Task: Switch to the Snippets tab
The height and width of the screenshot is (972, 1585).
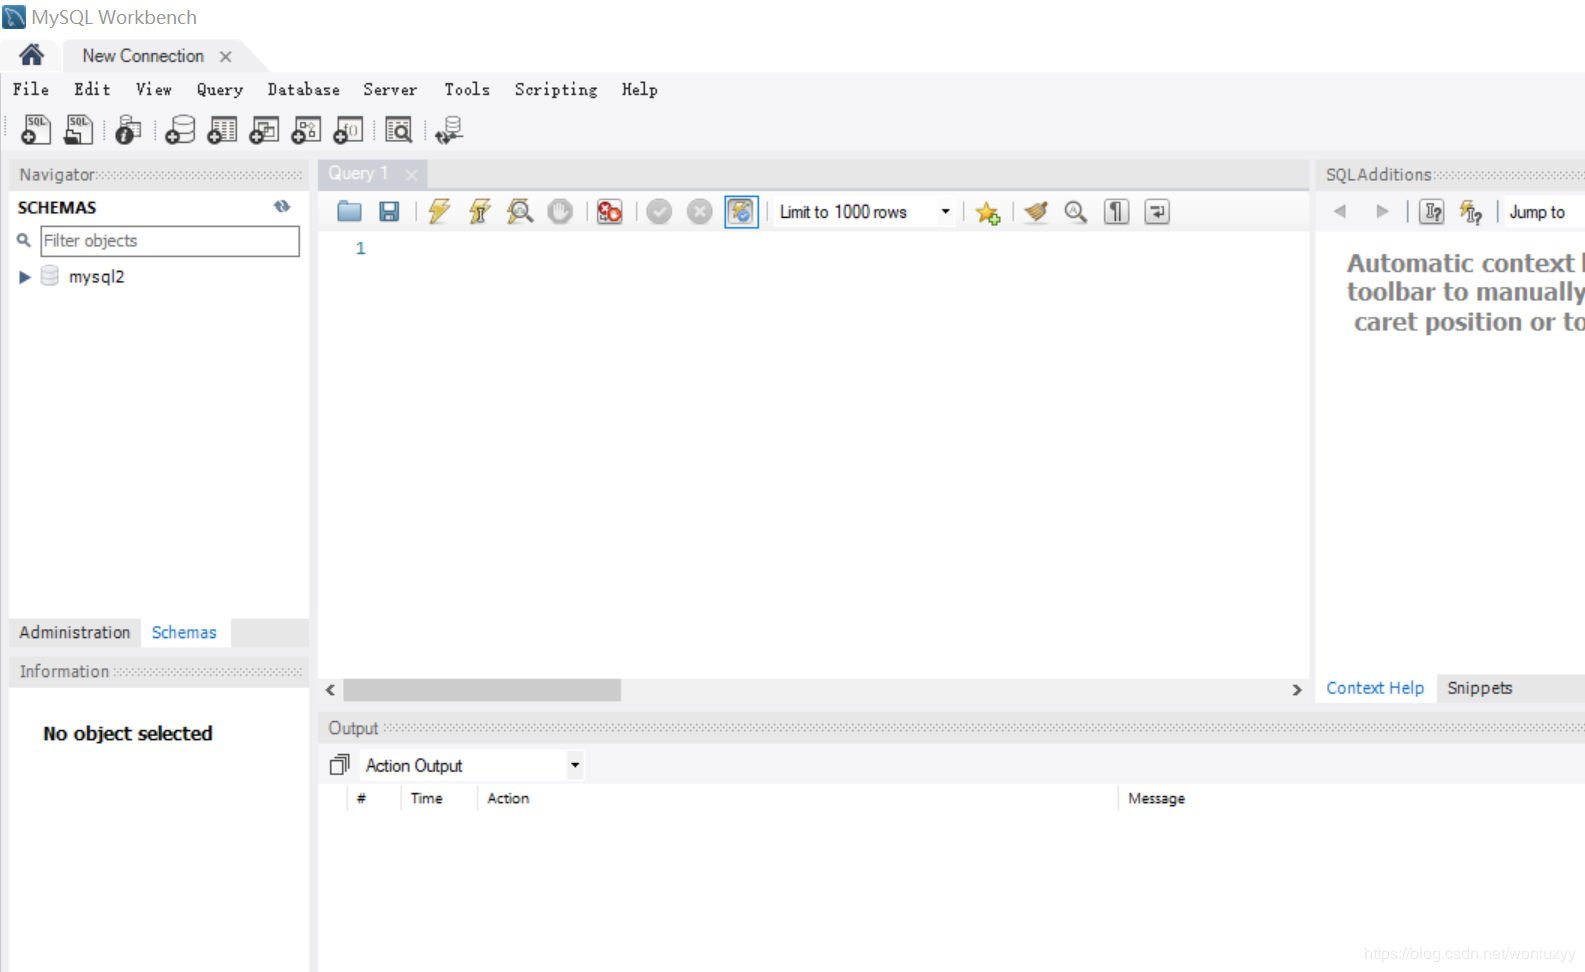Action: point(1480,688)
